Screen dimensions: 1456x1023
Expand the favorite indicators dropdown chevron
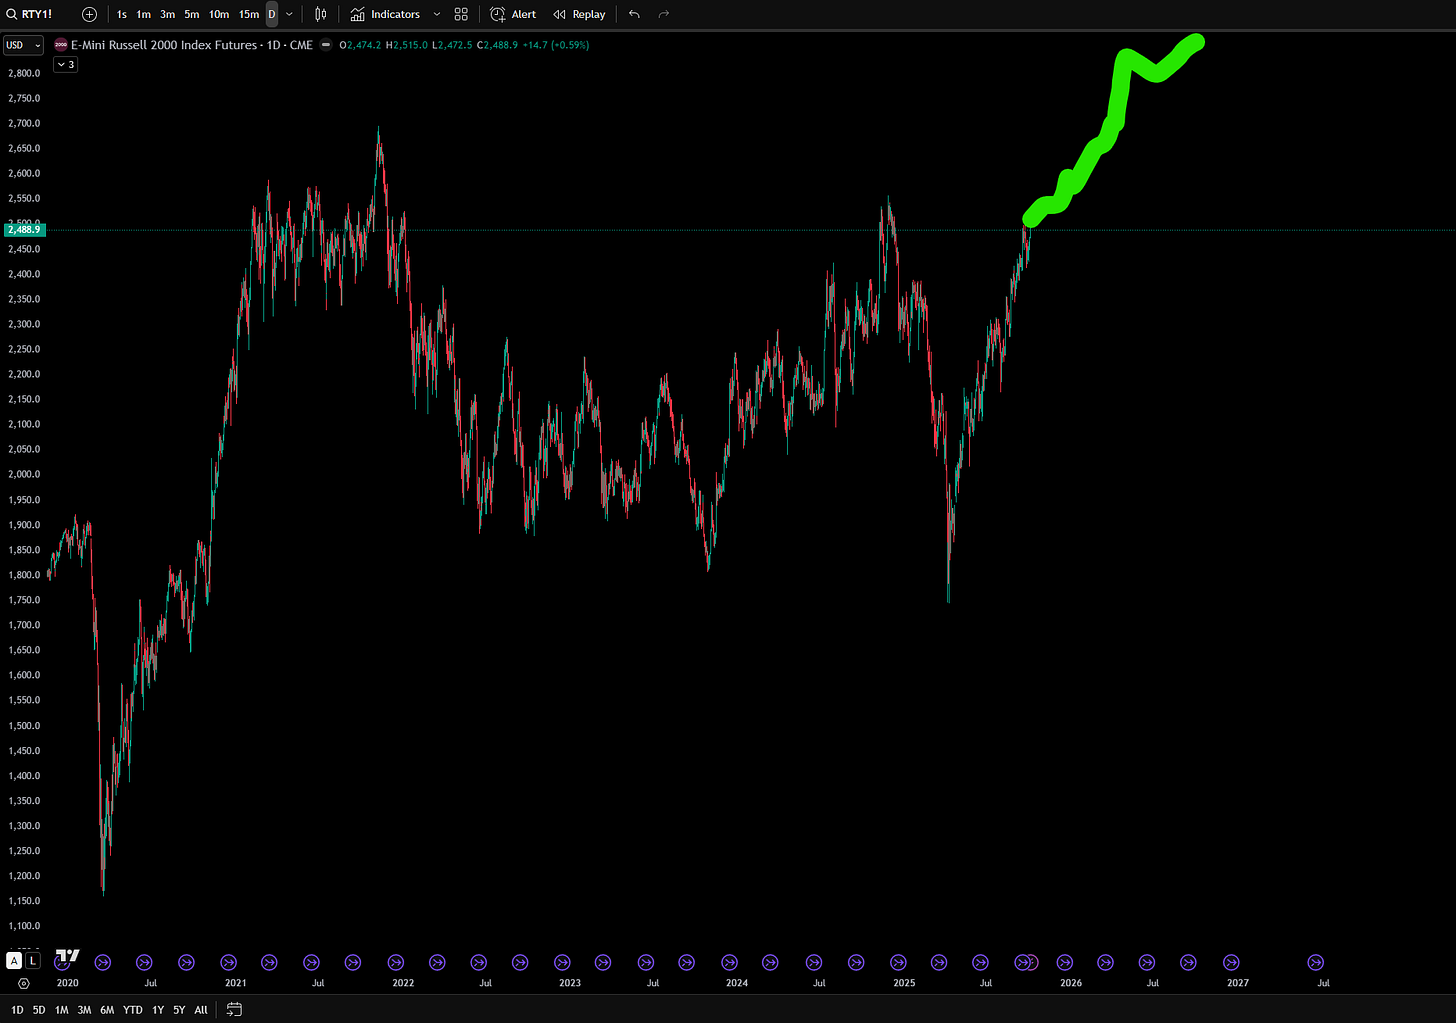(437, 14)
